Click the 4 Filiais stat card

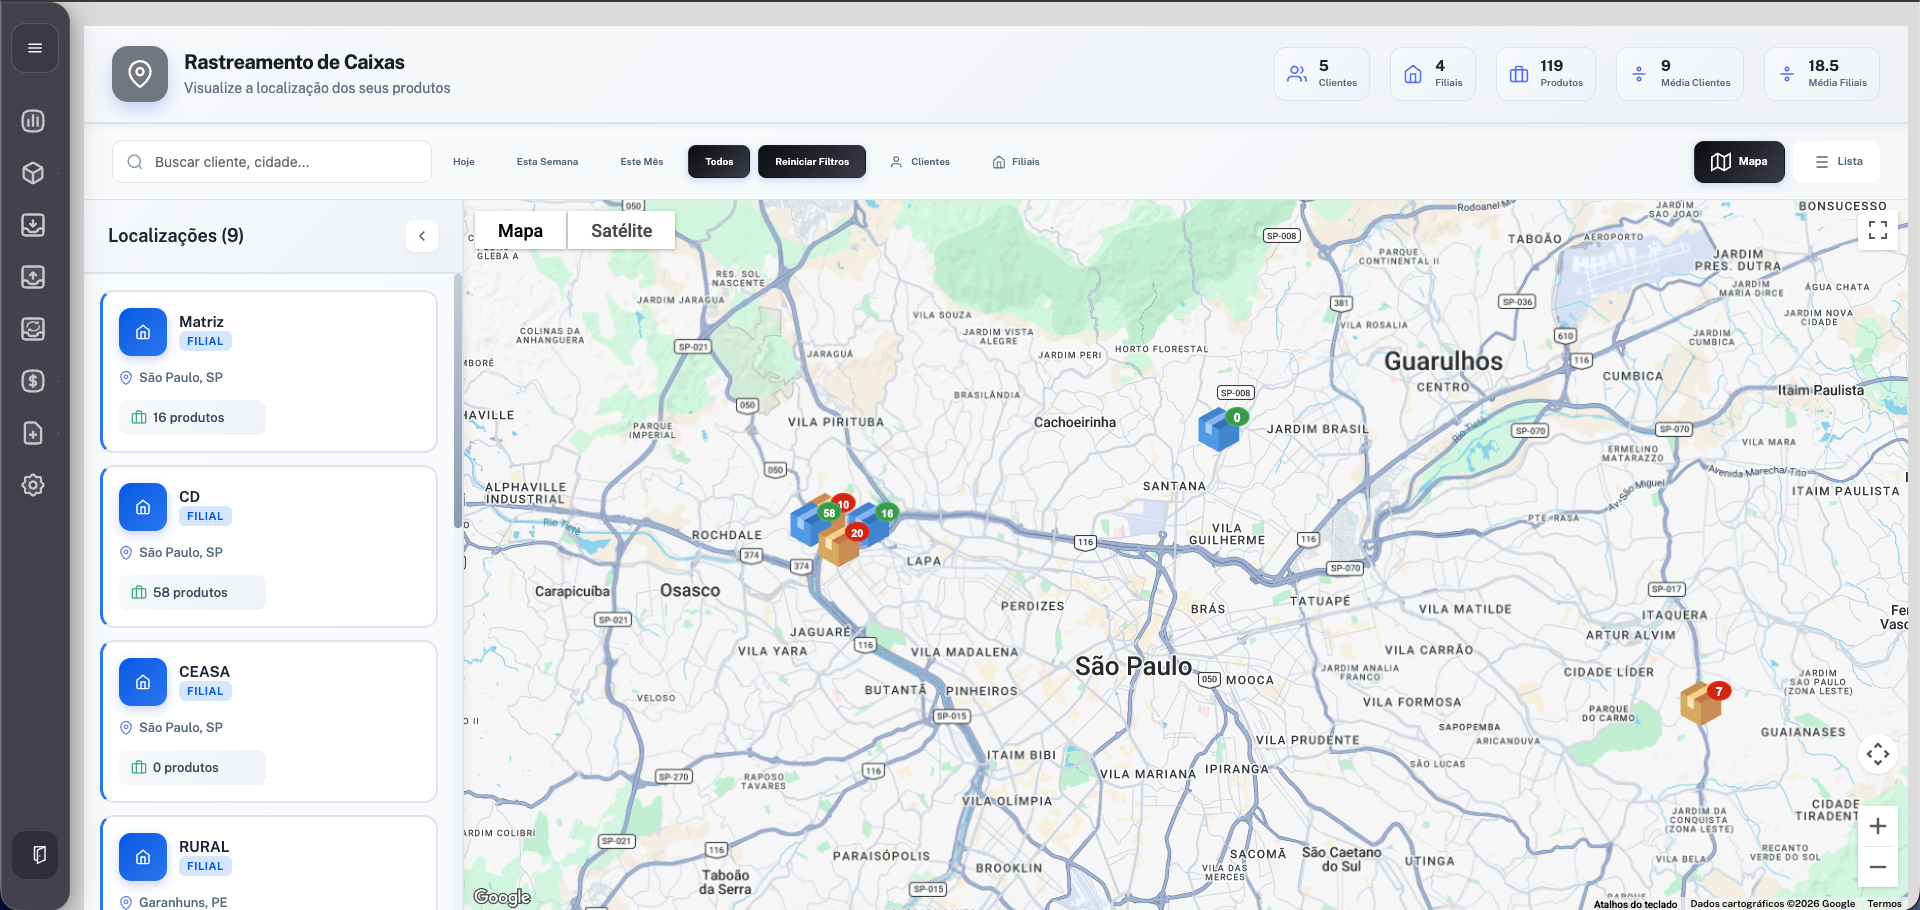[x=1433, y=74]
